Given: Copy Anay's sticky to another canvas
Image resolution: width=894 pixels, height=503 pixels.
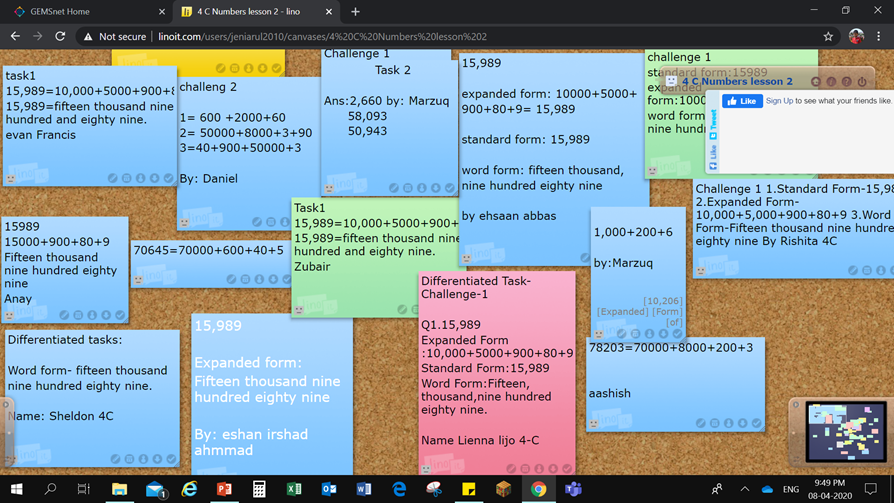Looking at the screenshot, I should pos(106,315).
